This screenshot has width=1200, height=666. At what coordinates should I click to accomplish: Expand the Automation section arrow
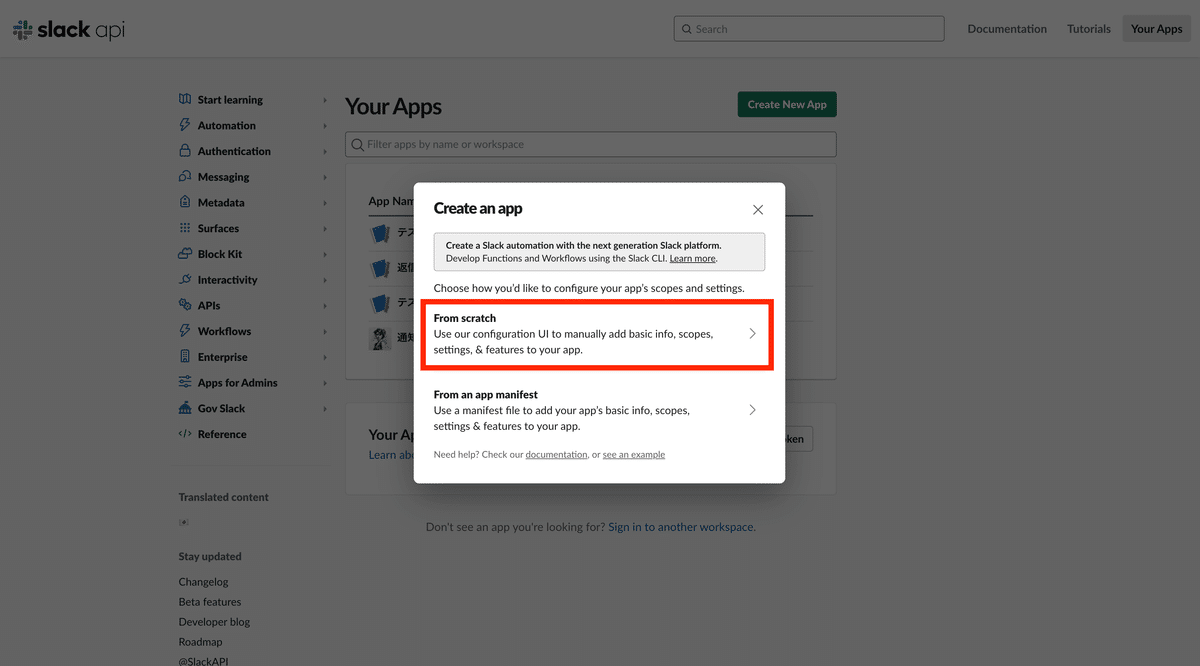point(325,126)
